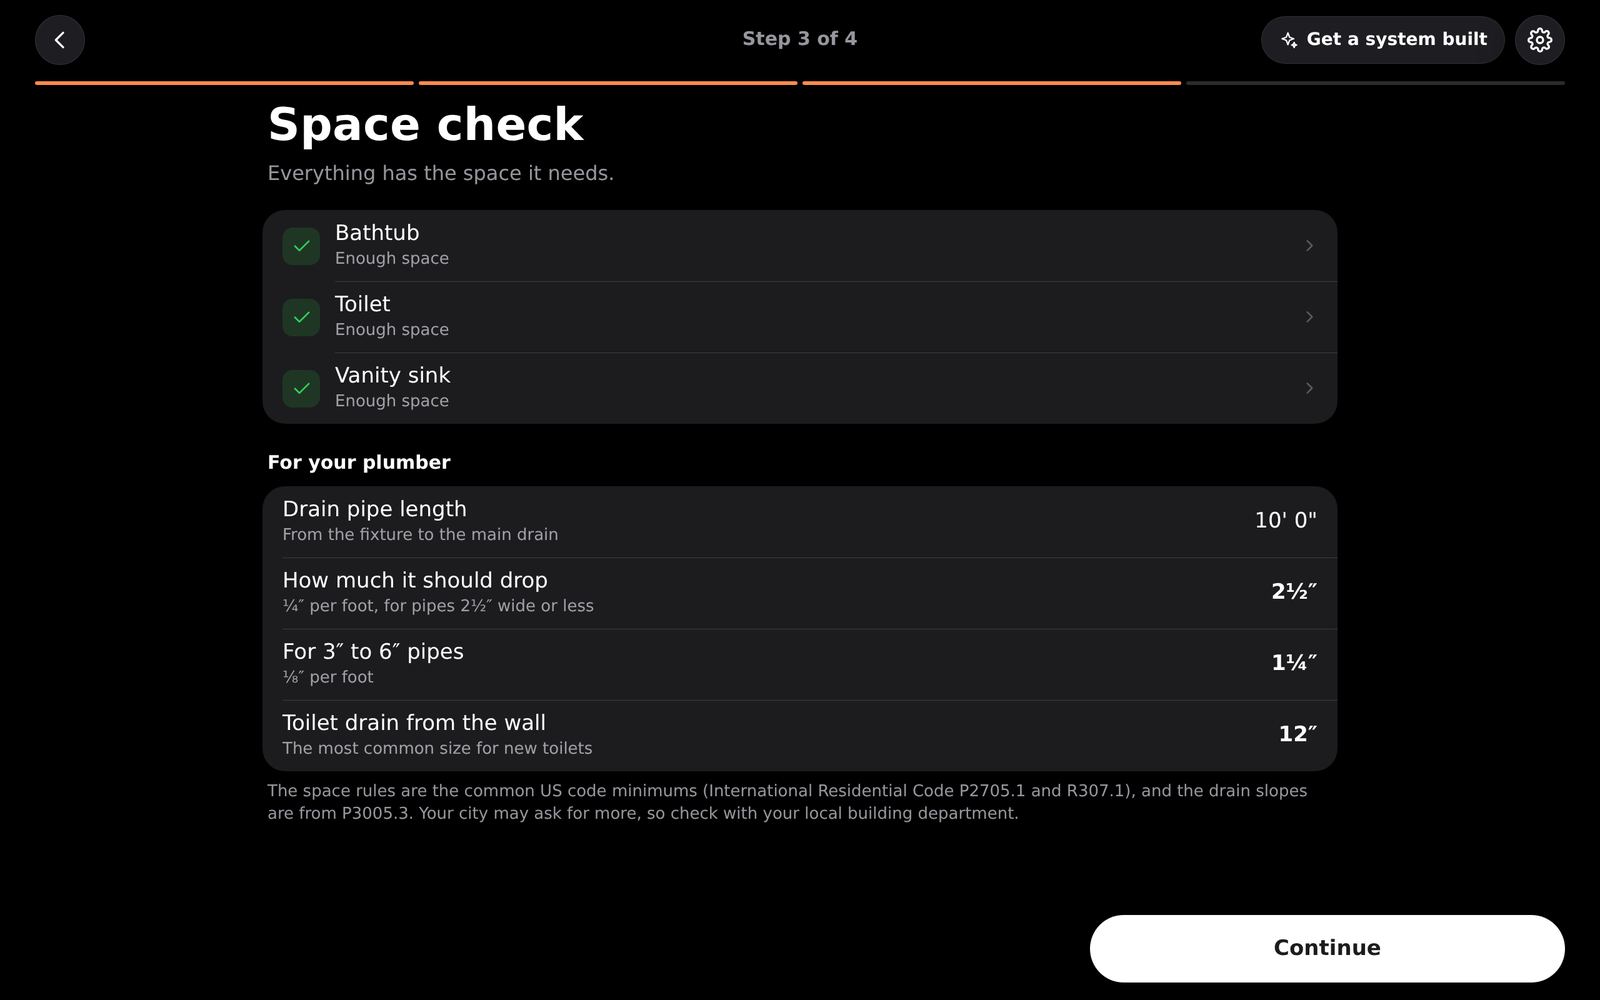
Task: Click the 1¼″ value for 3″ to 6″ pipes
Action: (1294, 662)
